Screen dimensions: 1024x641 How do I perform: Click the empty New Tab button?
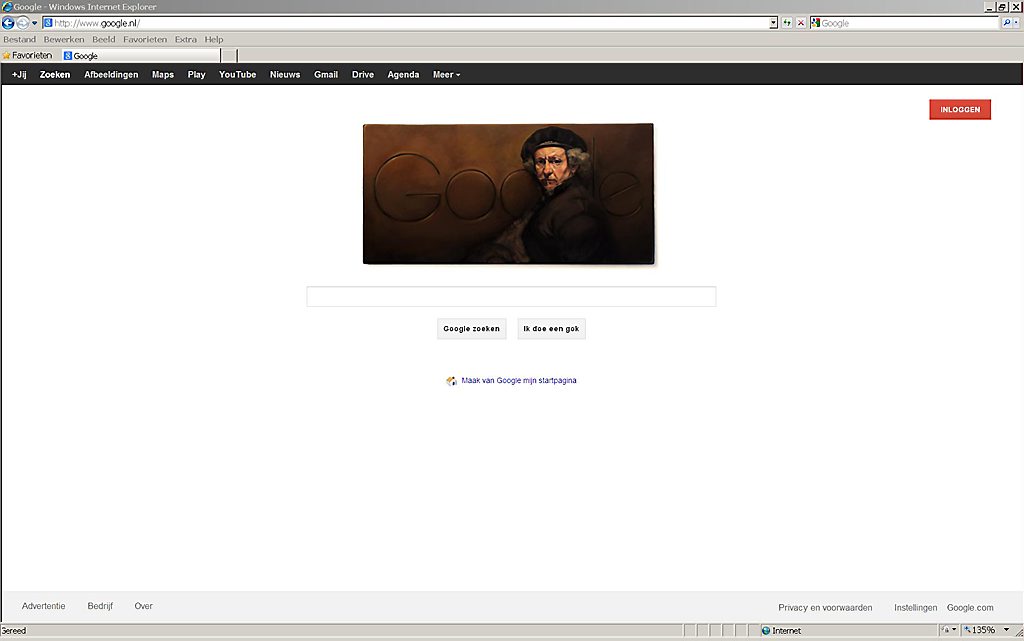point(229,55)
